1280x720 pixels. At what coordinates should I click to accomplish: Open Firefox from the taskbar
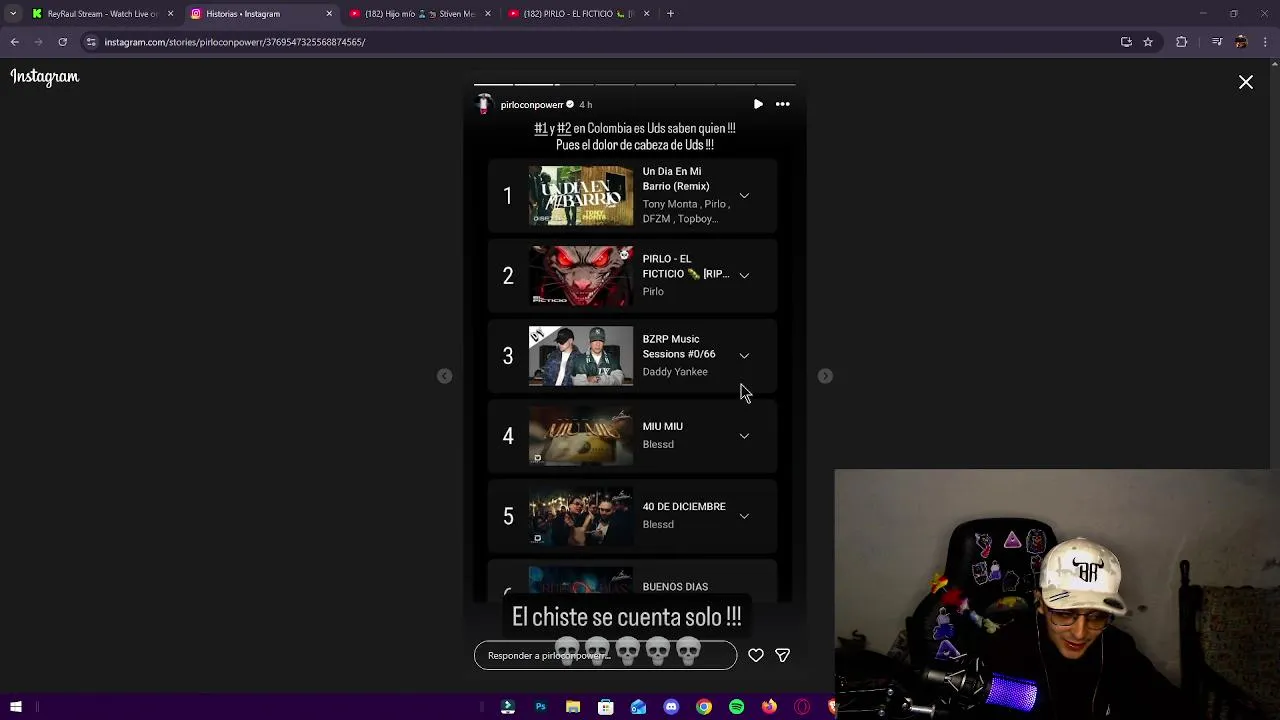point(769,707)
